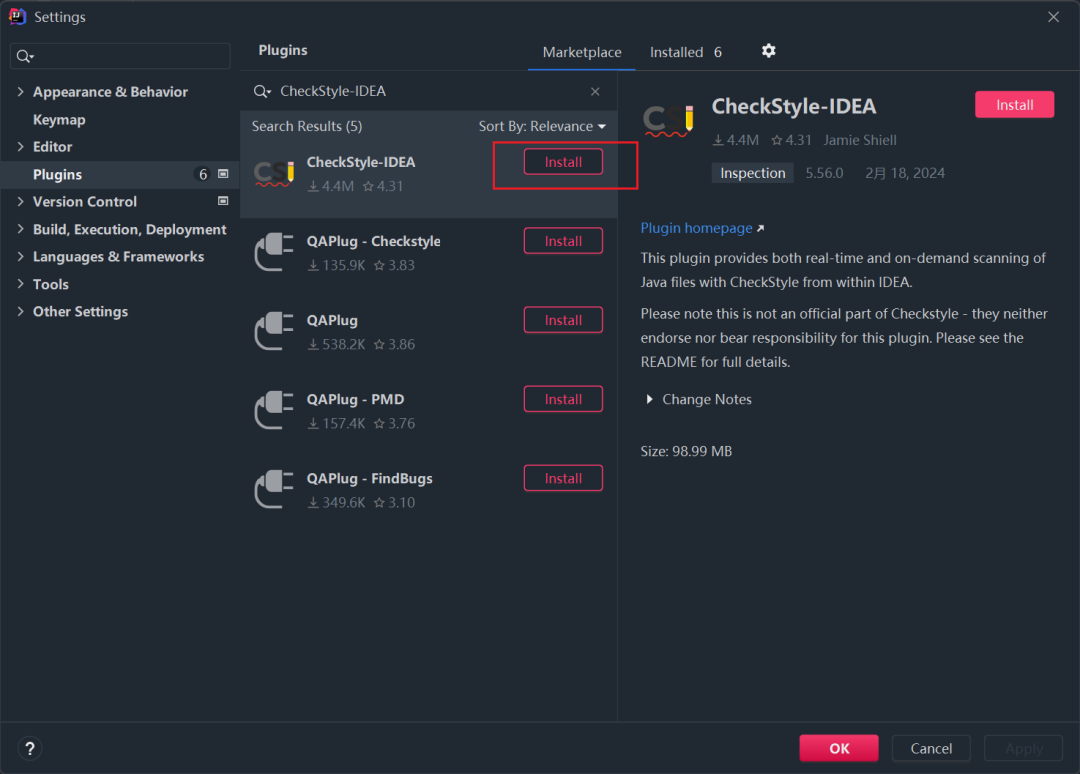Expand Languages & Frameworks node
Image resolution: width=1080 pixels, height=774 pixels.
pos(21,257)
